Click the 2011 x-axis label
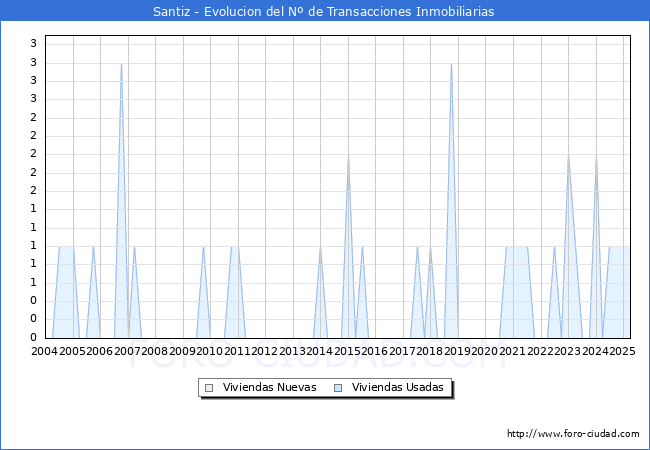 (x=237, y=351)
